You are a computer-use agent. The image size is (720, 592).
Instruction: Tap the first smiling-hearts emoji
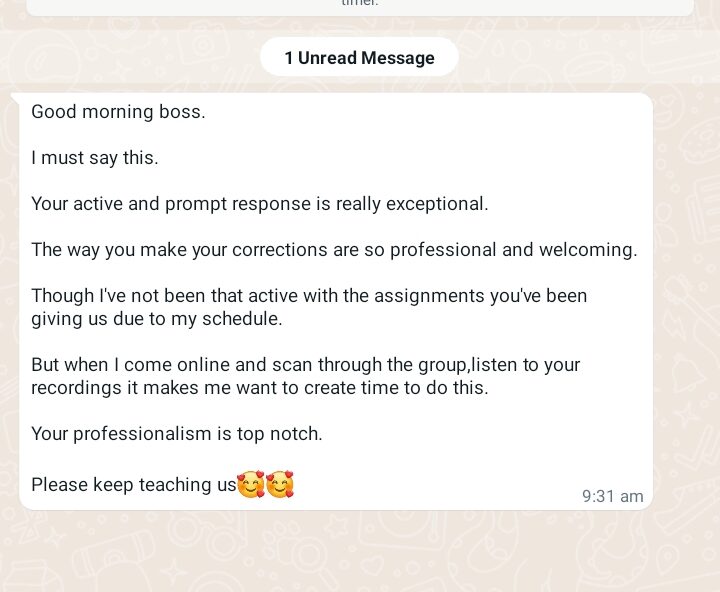[x=251, y=484]
